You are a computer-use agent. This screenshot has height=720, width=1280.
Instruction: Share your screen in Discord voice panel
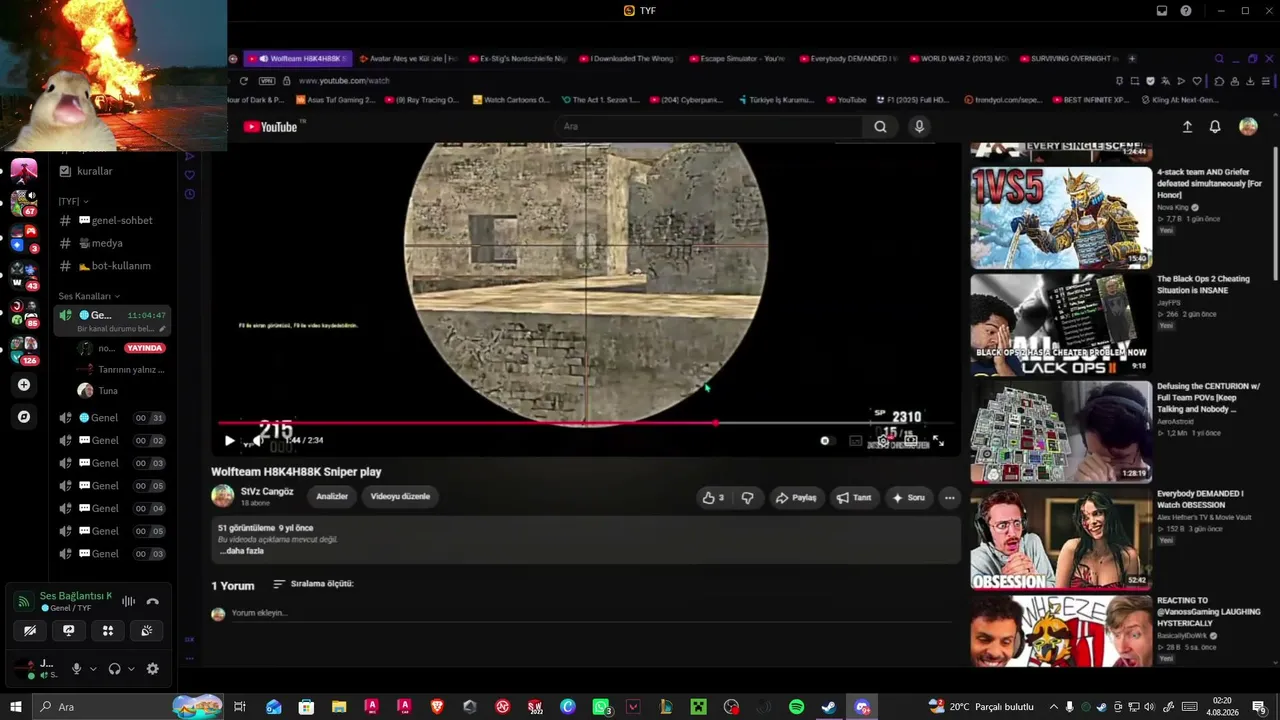[69, 630]
